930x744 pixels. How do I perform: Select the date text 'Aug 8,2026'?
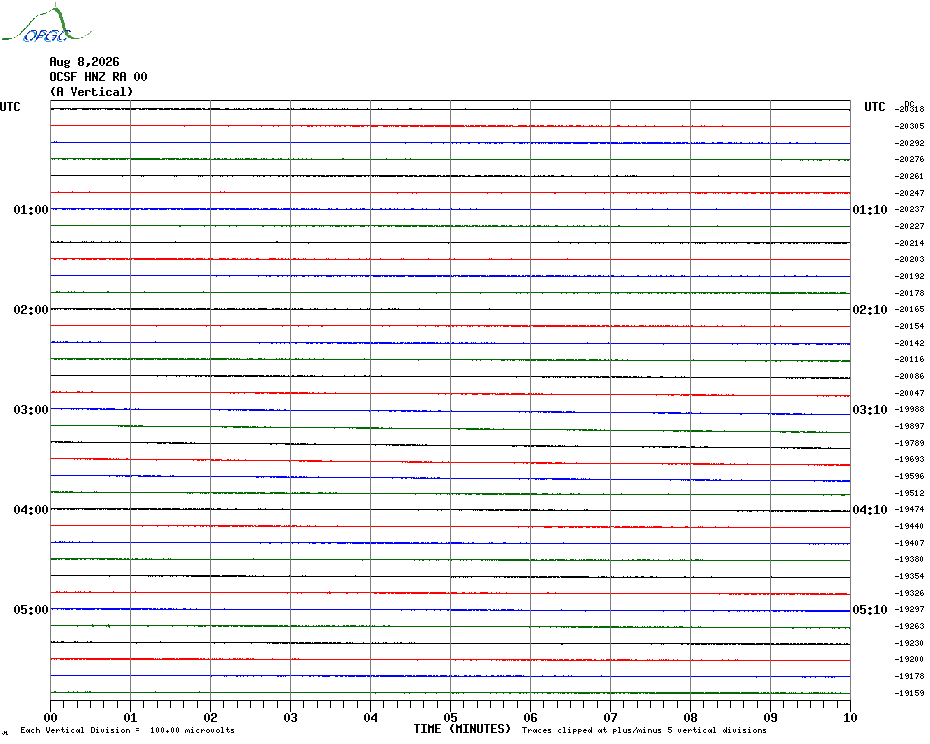tap(84, 62)
